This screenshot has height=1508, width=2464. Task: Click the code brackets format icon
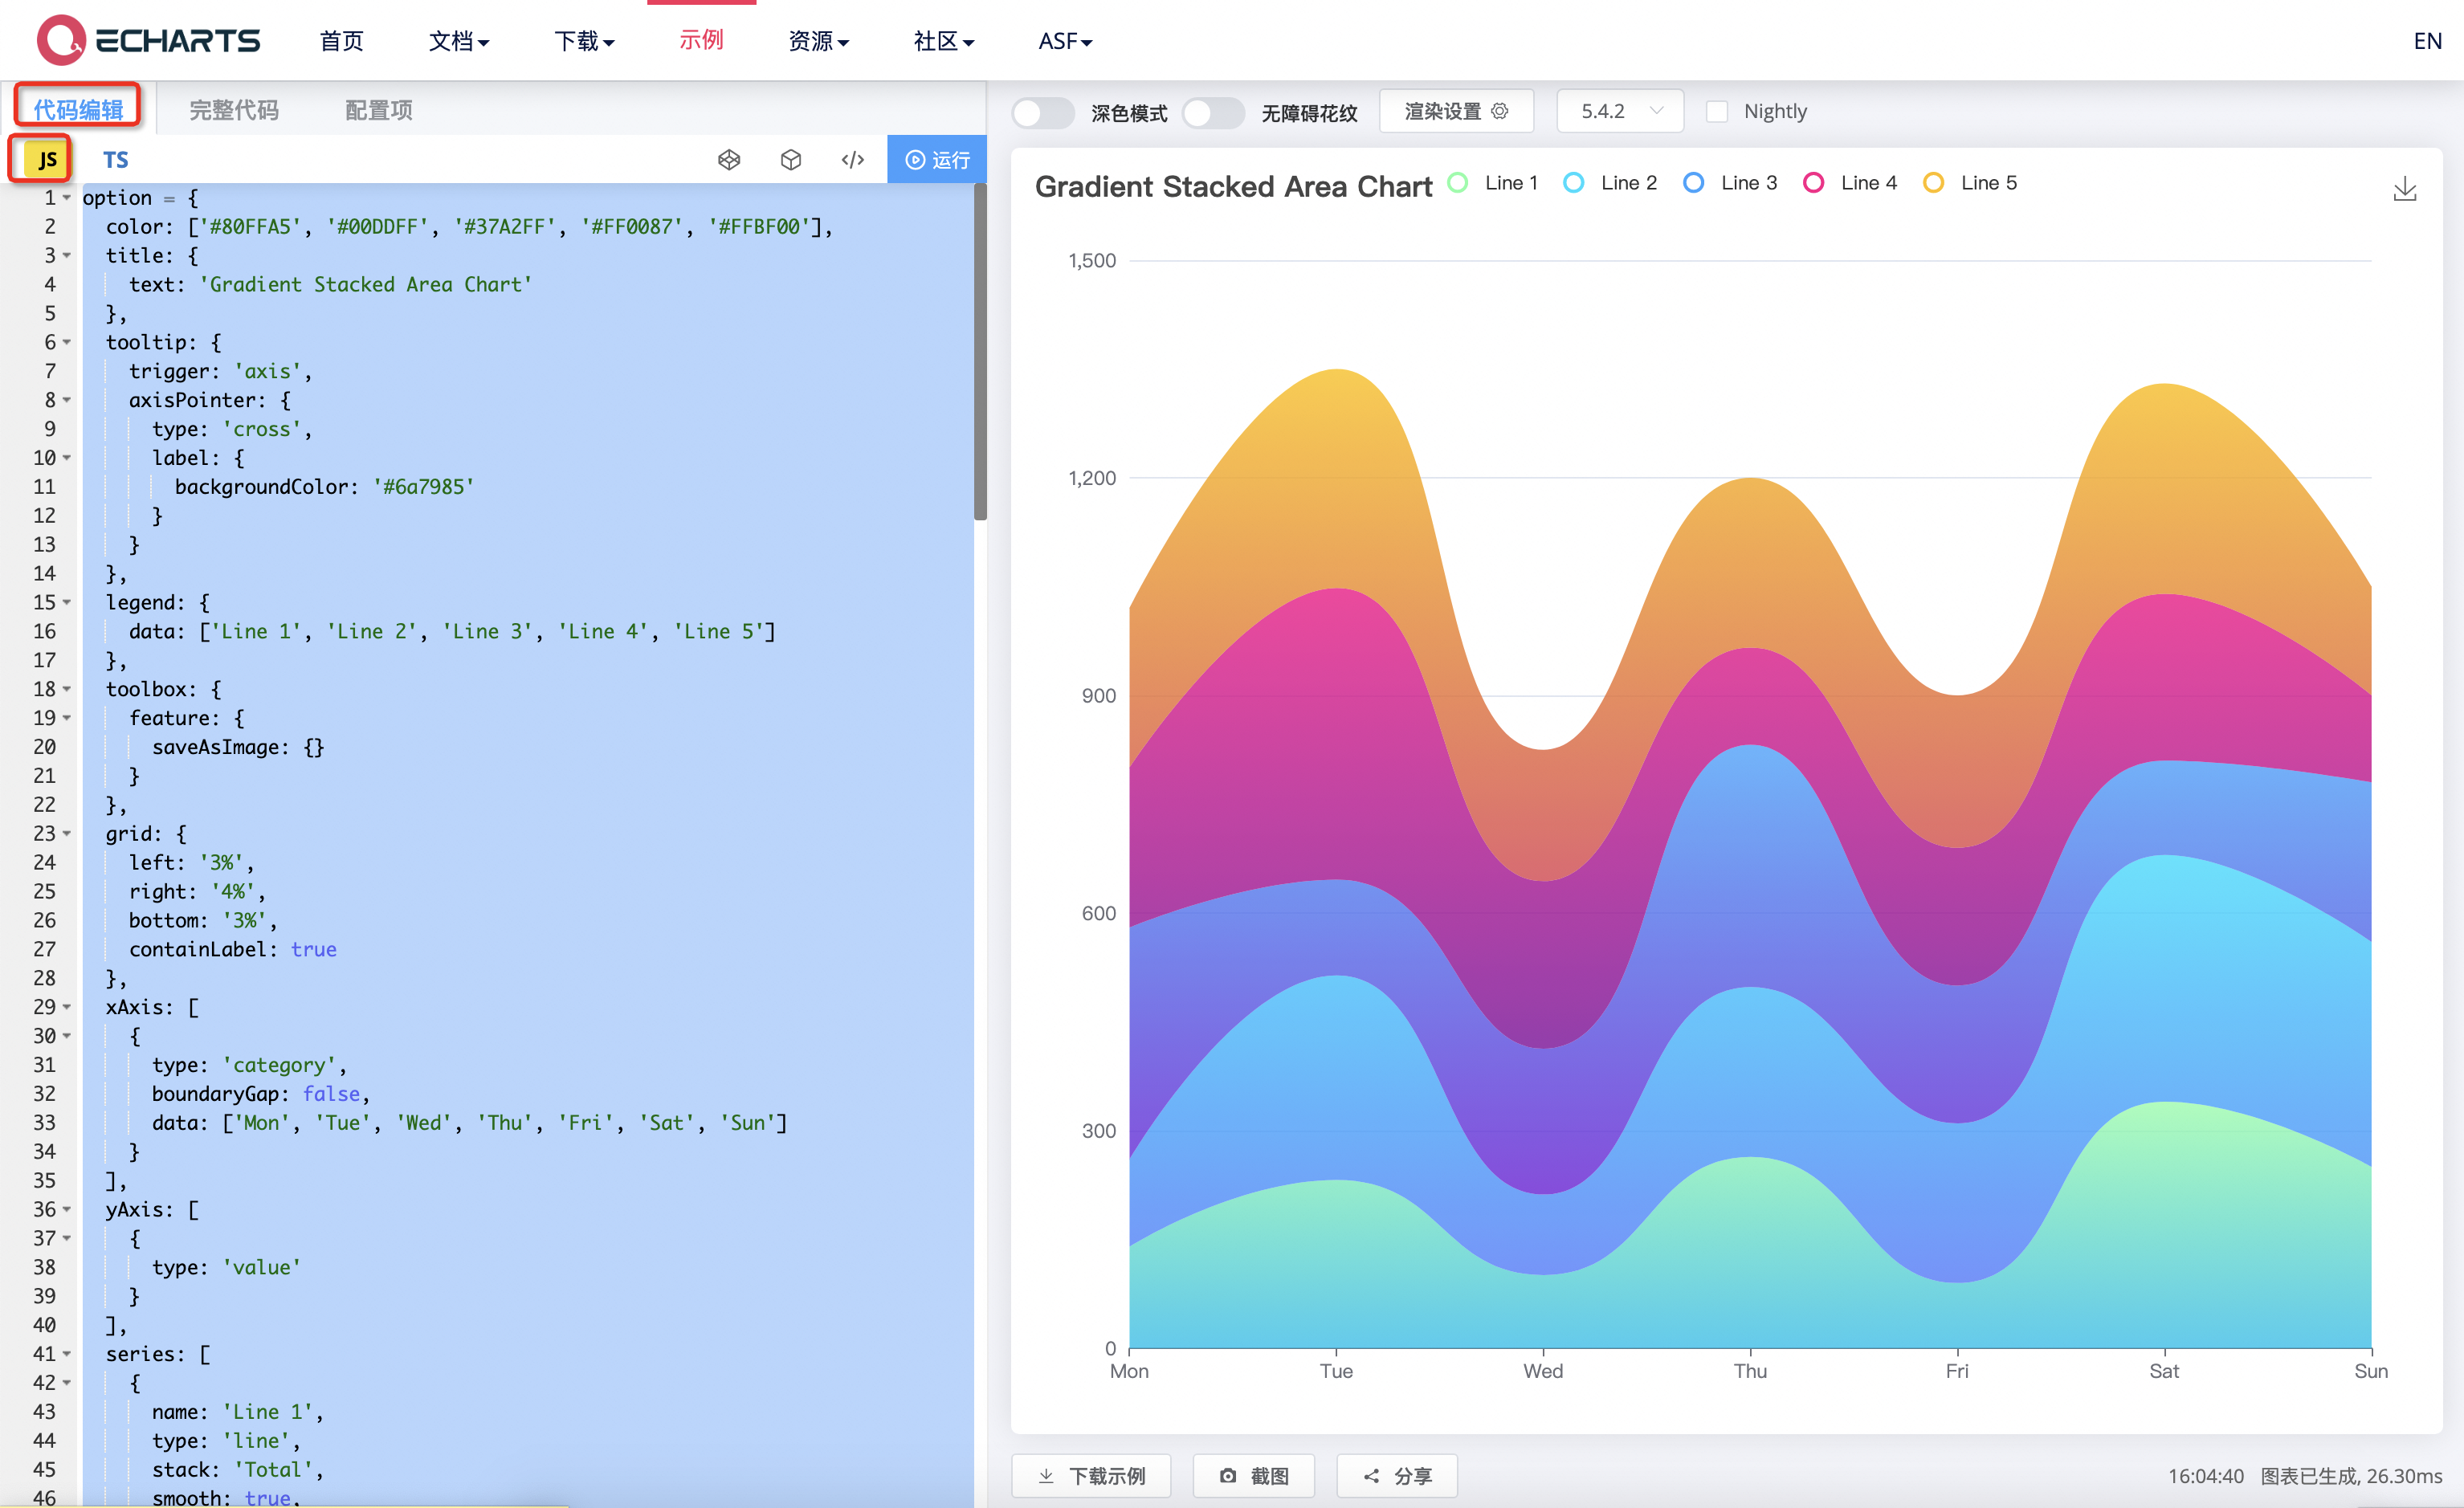[x=852, y=160]
